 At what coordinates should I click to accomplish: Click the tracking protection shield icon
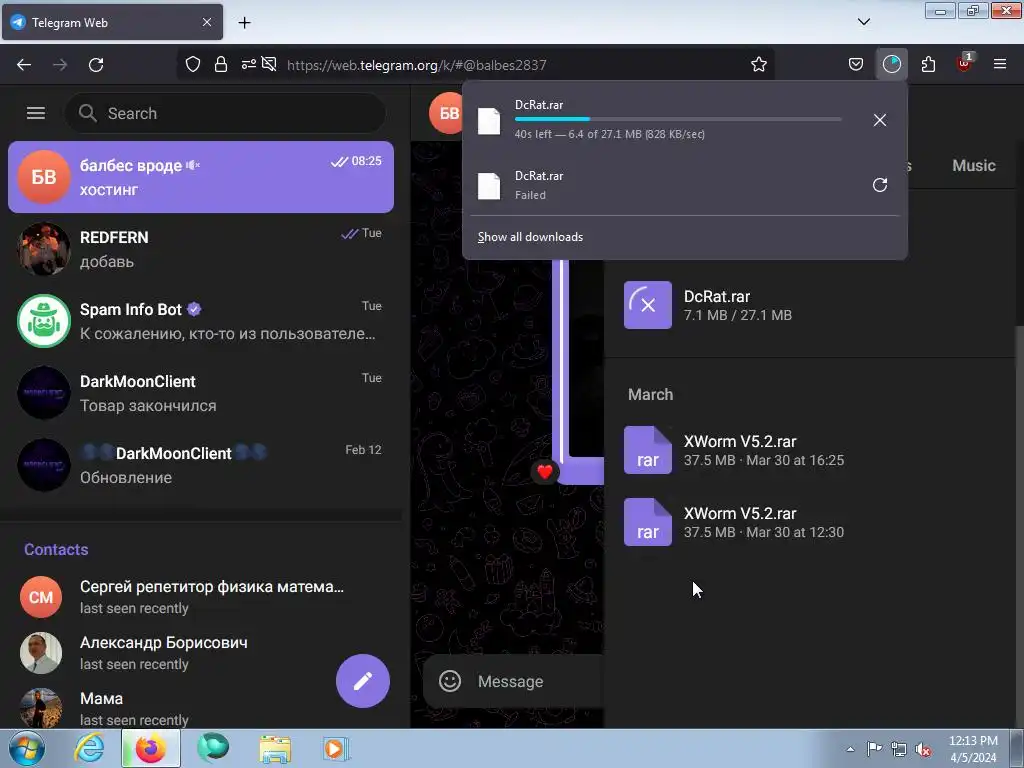[193, 65]
